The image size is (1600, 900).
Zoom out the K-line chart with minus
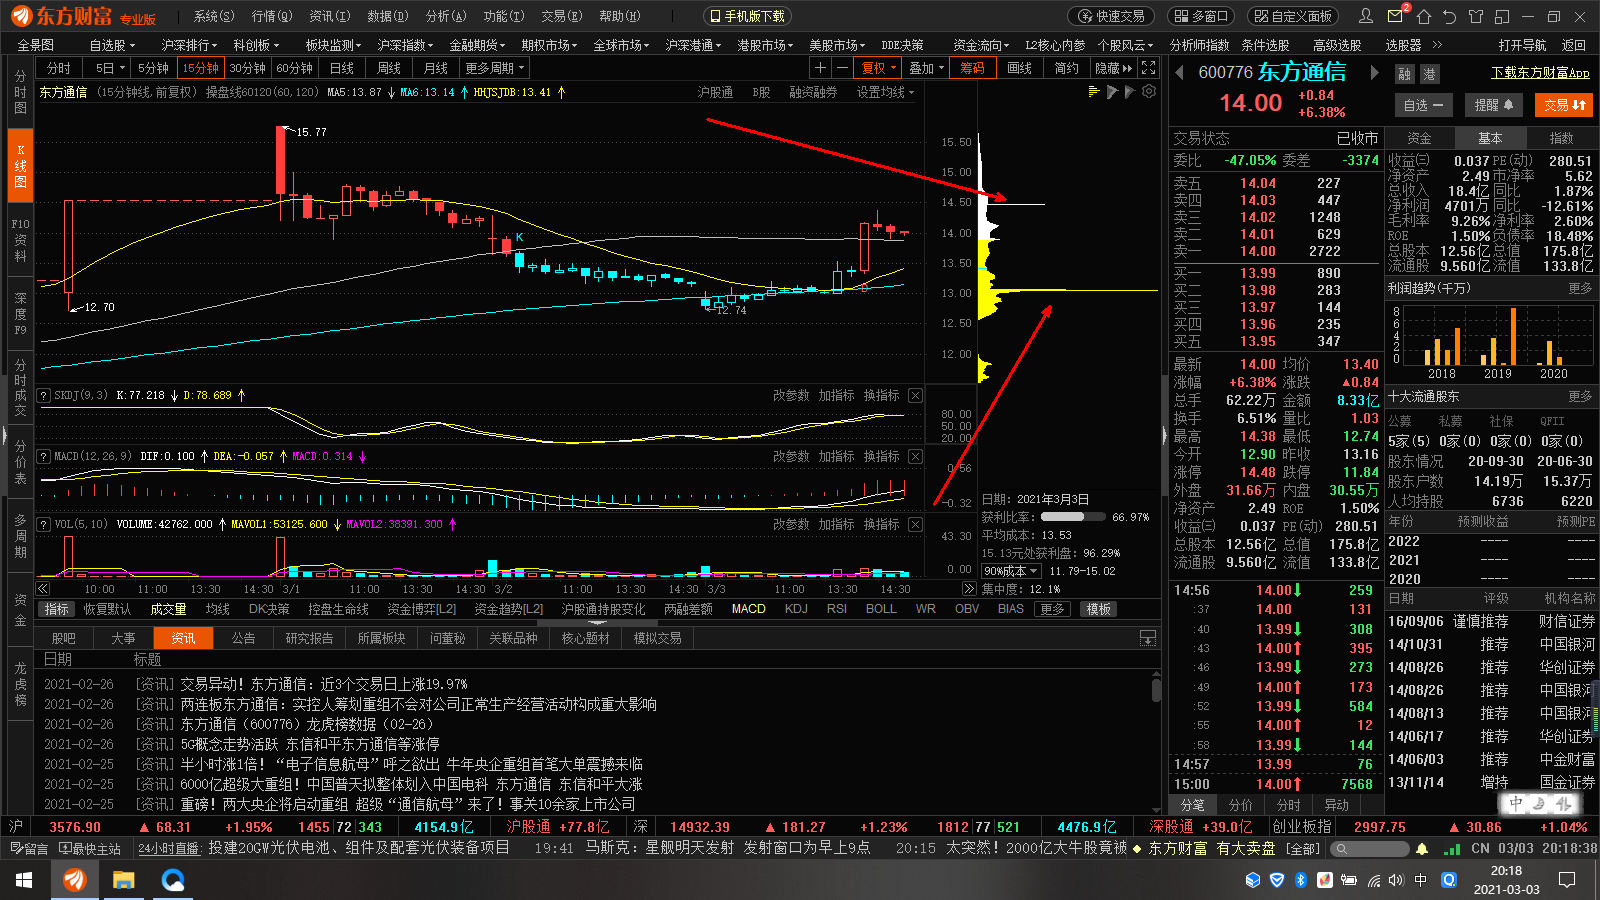tap(842, 68)
